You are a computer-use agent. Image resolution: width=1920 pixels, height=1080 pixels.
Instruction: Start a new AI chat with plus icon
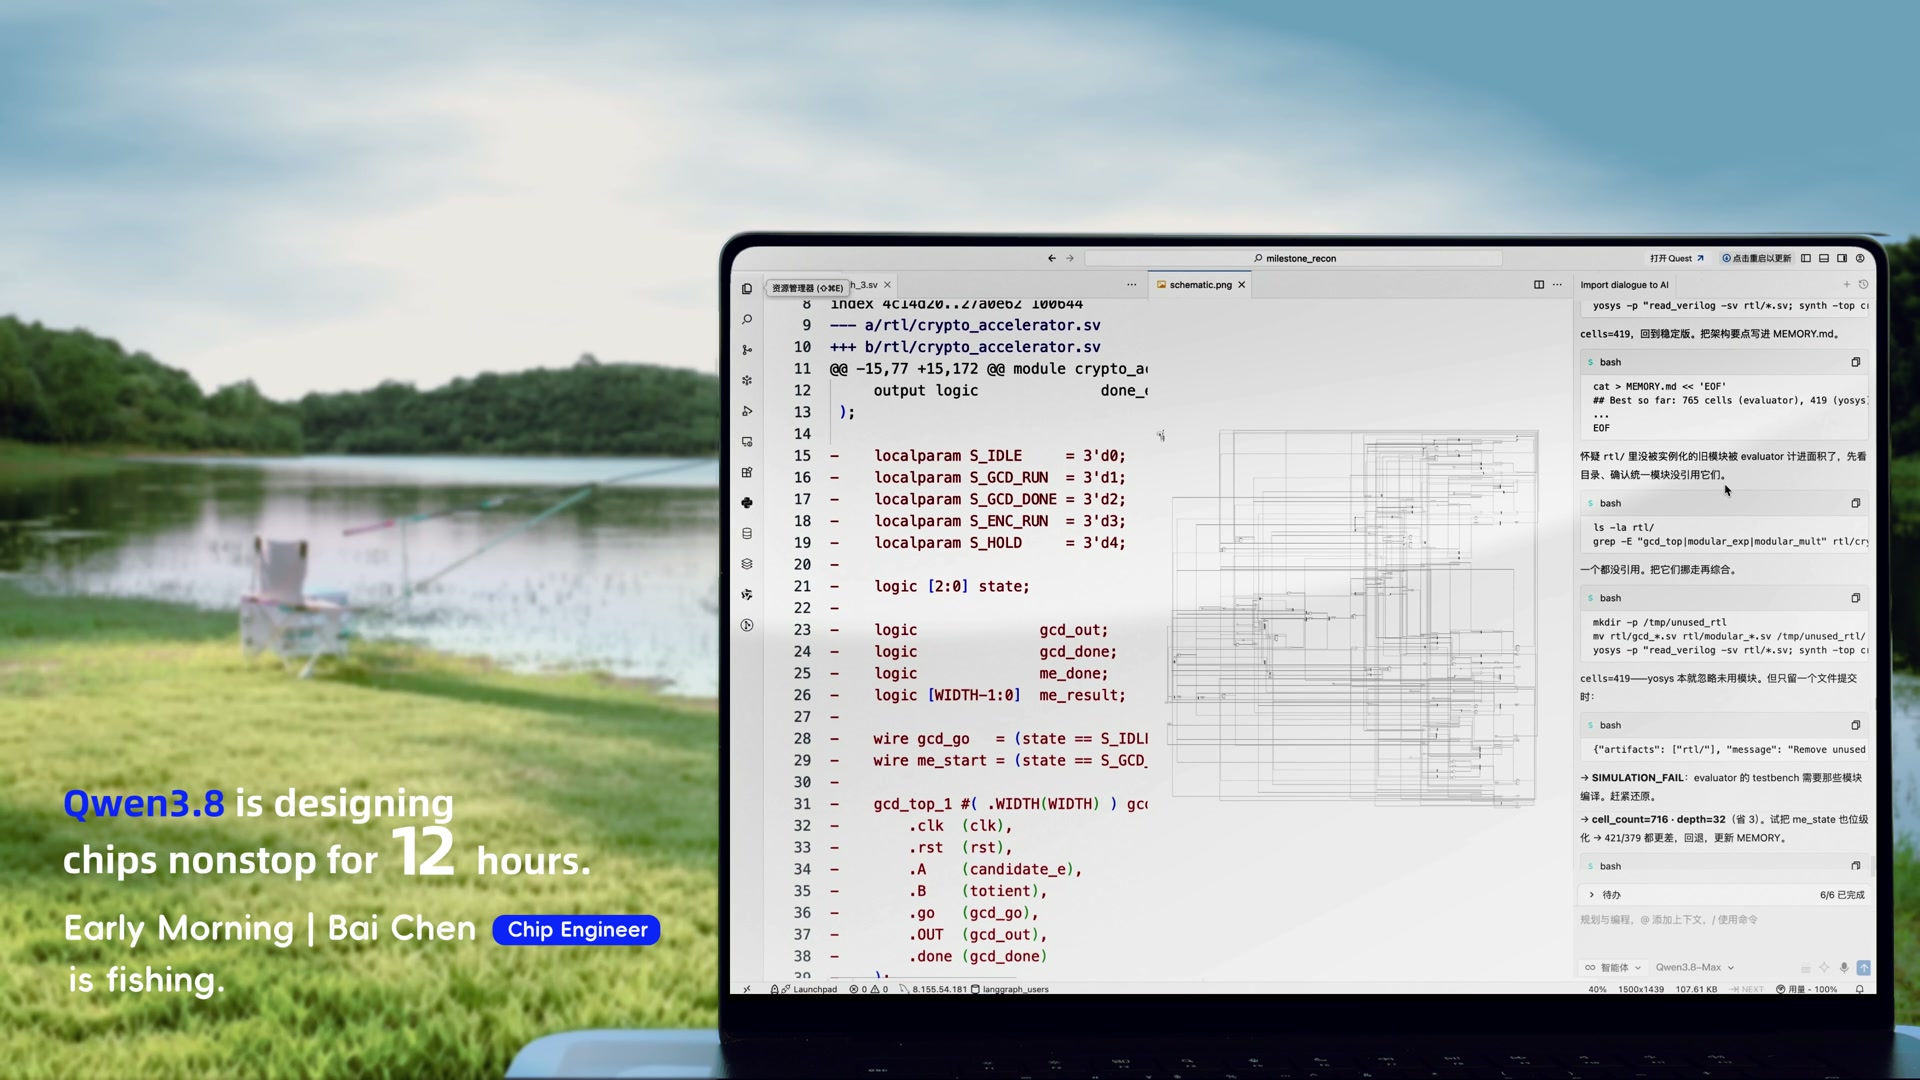1847,285
